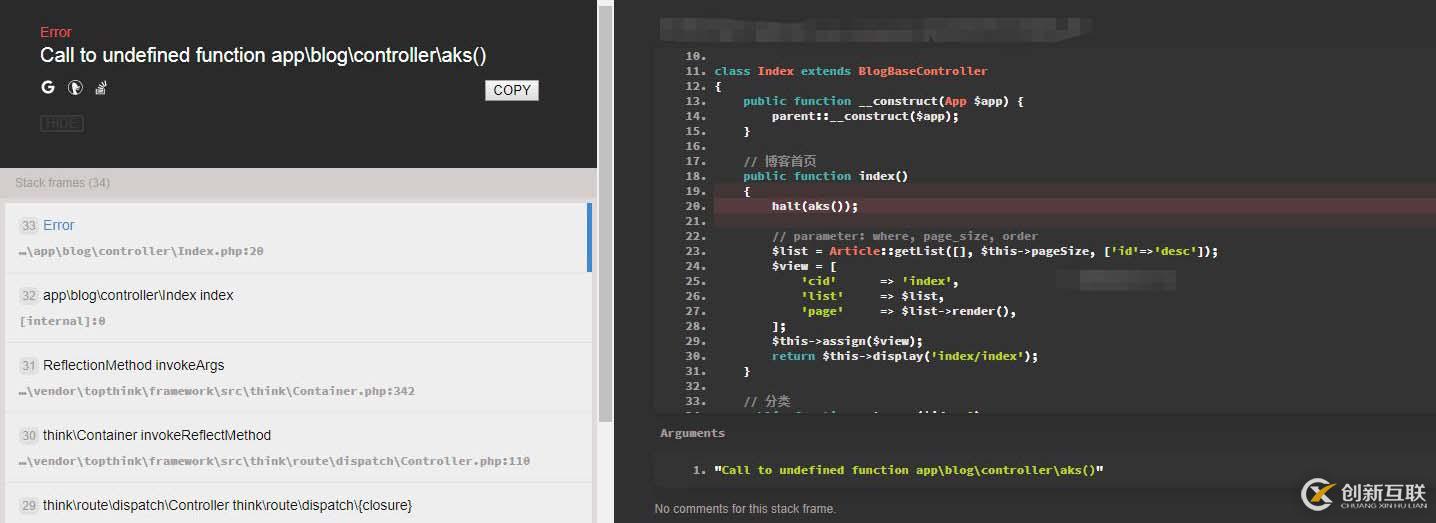Select stack frame 33 Error
1436x523 pixels.
pos(296,238)
